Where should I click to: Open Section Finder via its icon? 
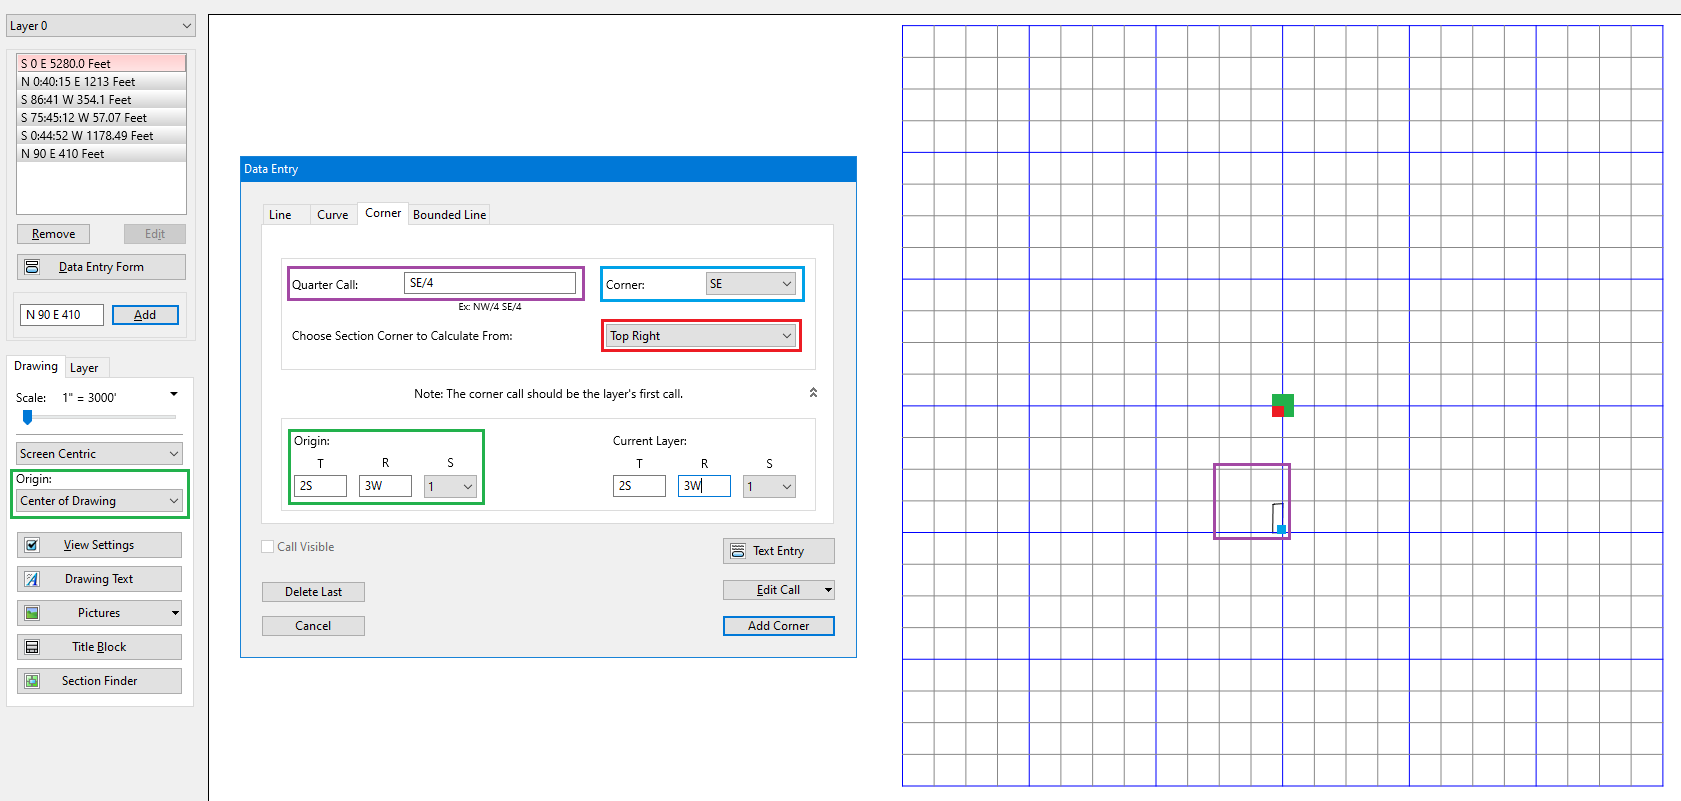pyautogui.click(x=32, y=681)
